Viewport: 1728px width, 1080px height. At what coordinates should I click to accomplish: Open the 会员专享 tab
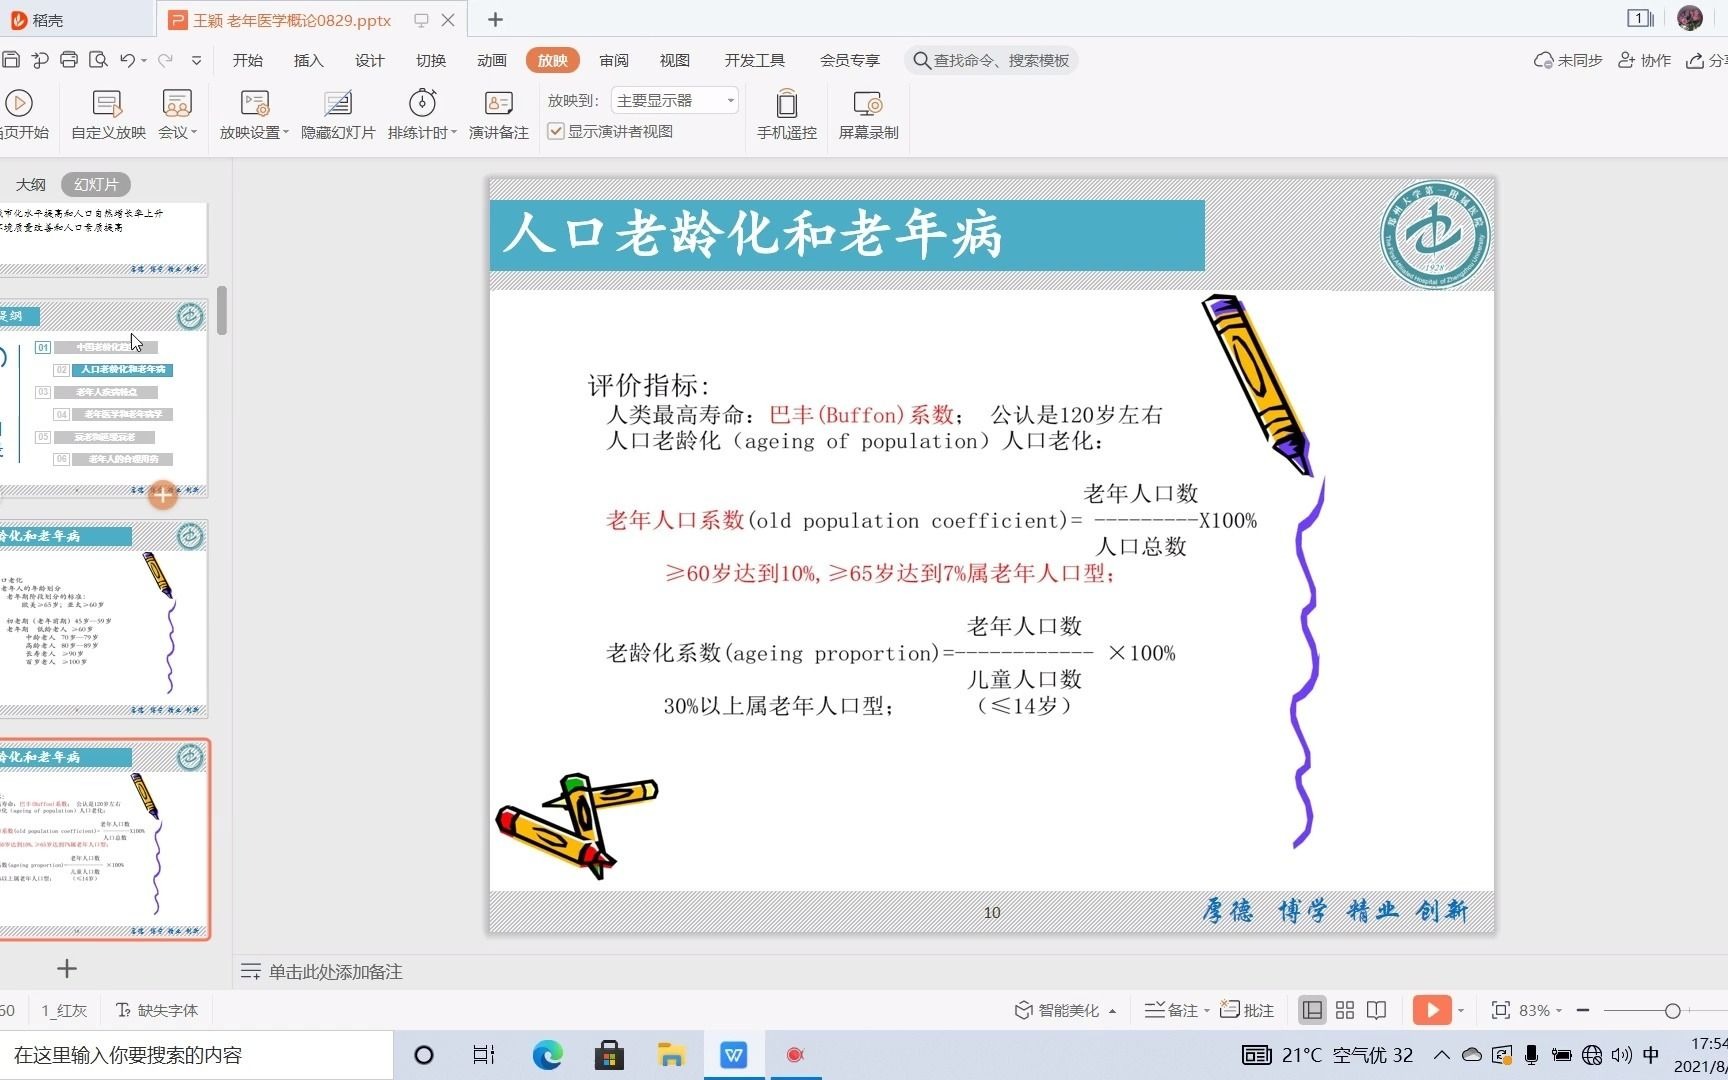pos(850,60)
